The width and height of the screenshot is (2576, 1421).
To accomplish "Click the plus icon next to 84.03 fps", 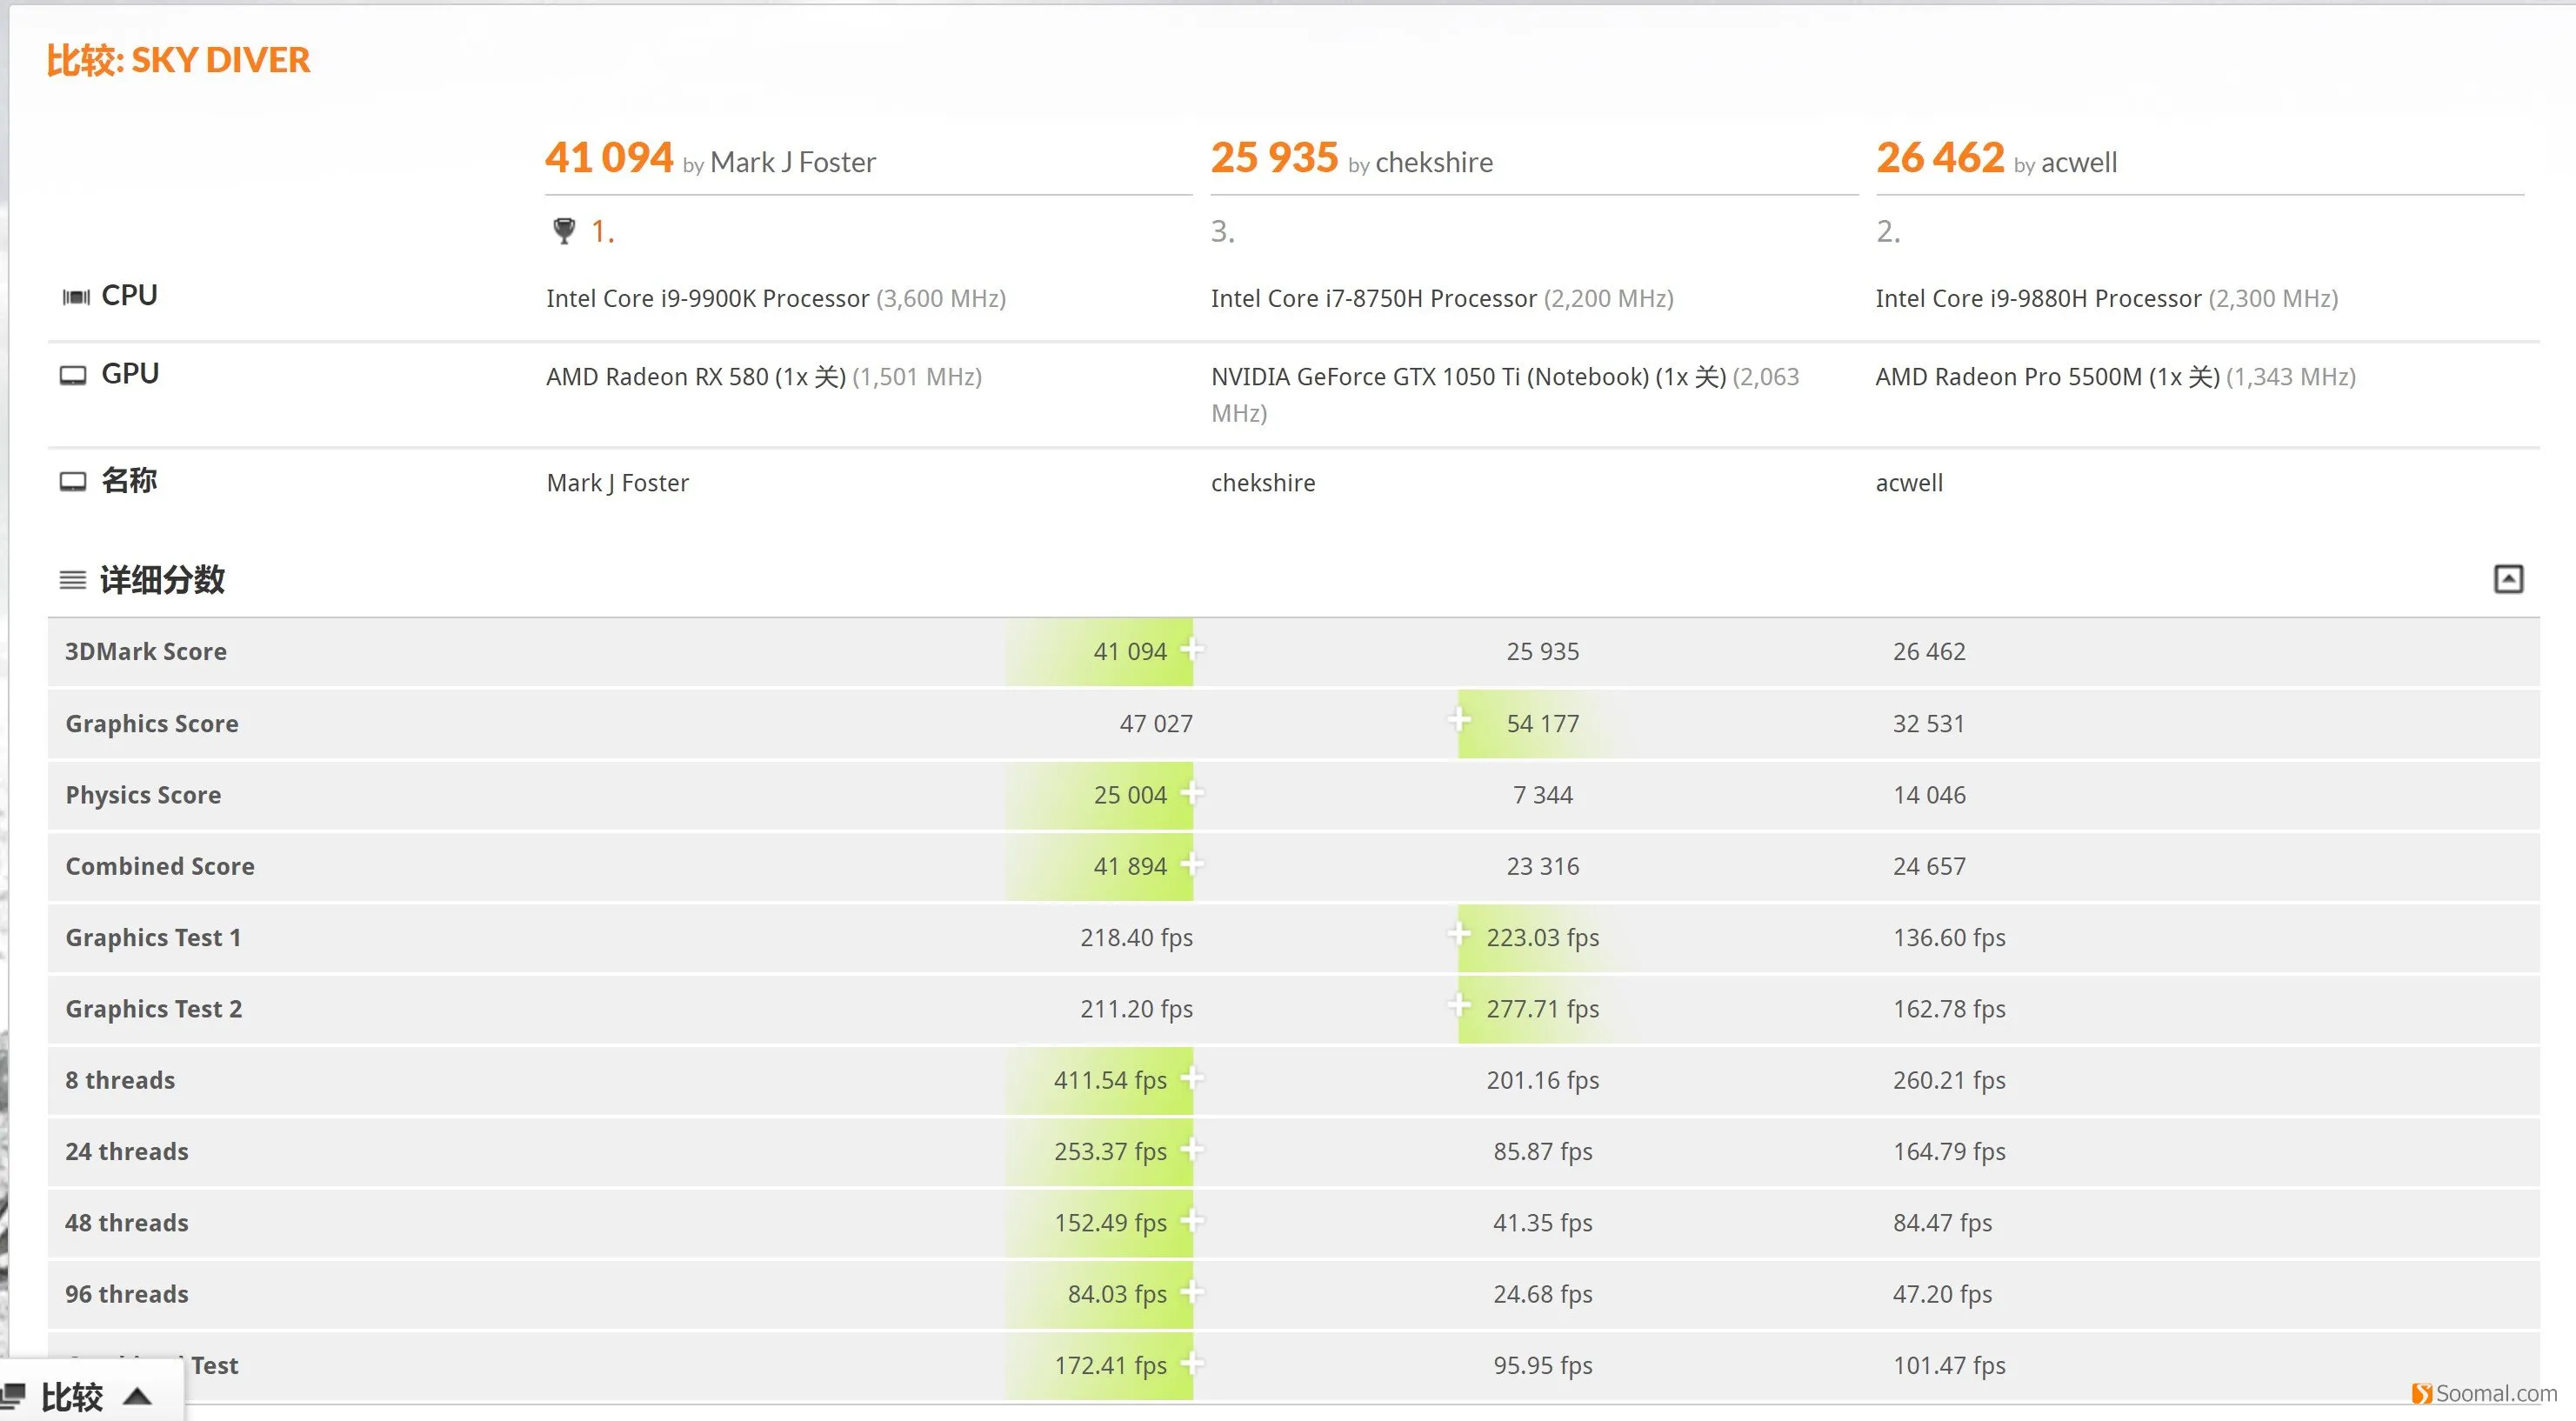I will pyautogui.click(x=1192, y=1291).
